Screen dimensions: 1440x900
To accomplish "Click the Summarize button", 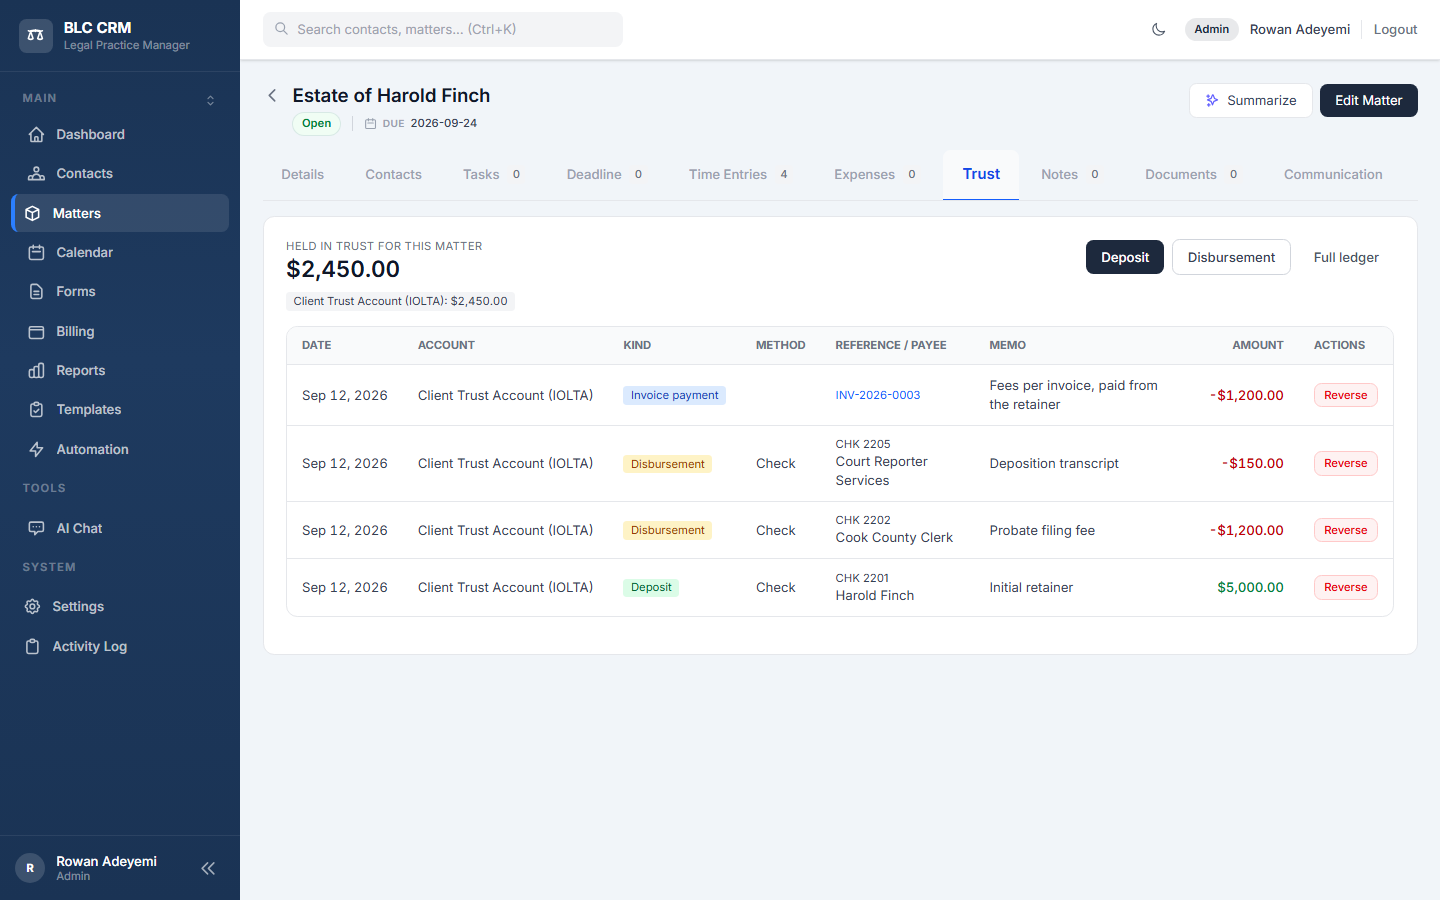I will pyautogui.click(x=1250, y=100).
